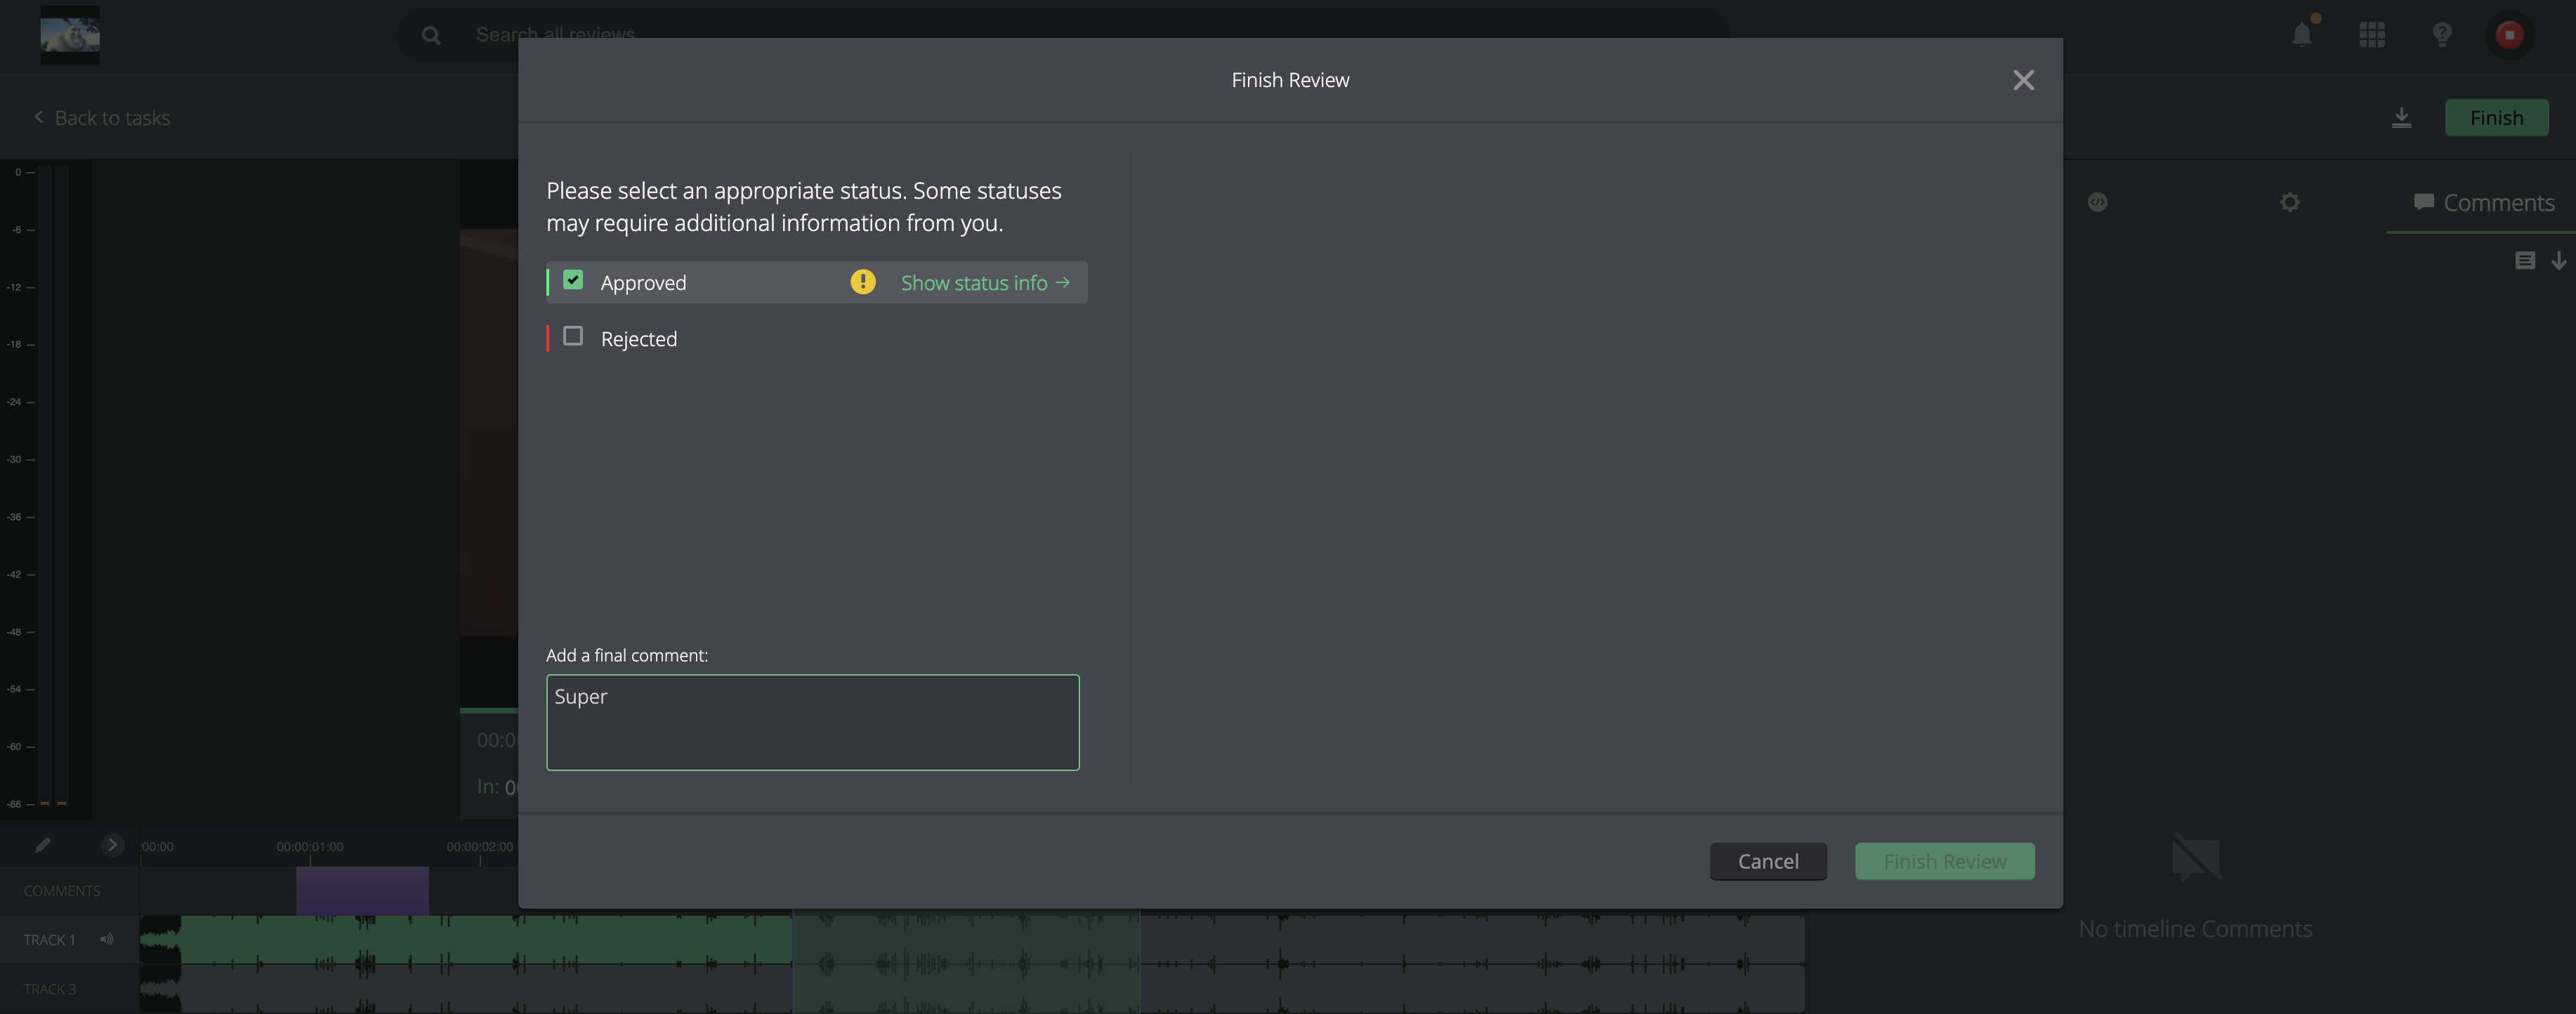Check the Approved status checkbox
This screenshot has height=1014, width=2576.
(x=573, y=280)
